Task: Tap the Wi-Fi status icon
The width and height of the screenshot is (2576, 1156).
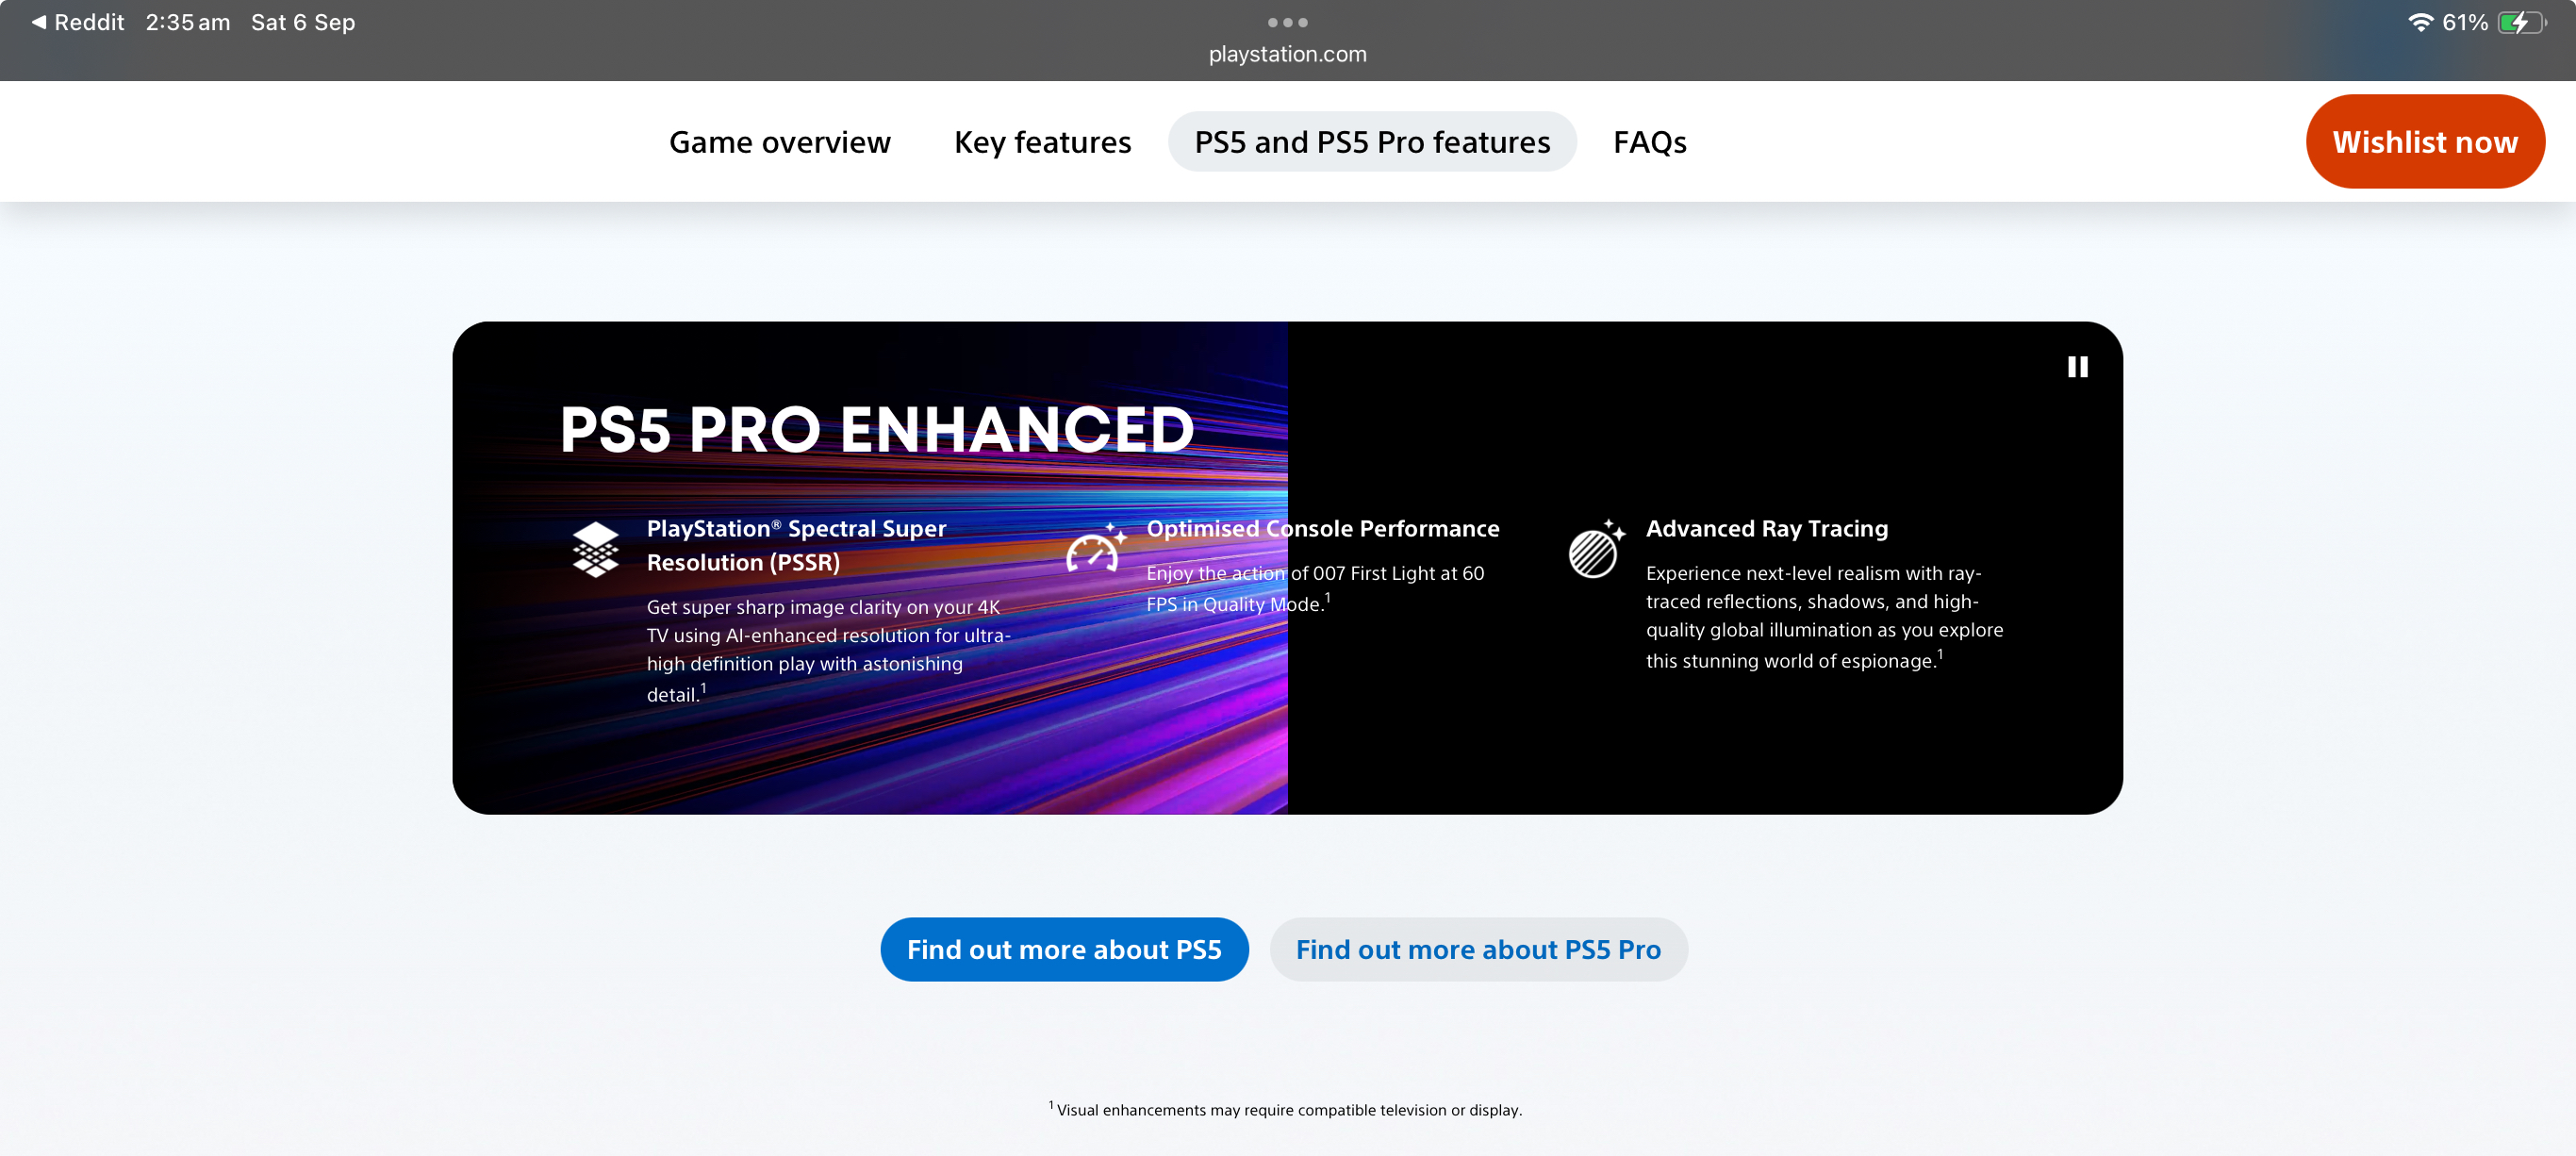Action: (2420, 22)
